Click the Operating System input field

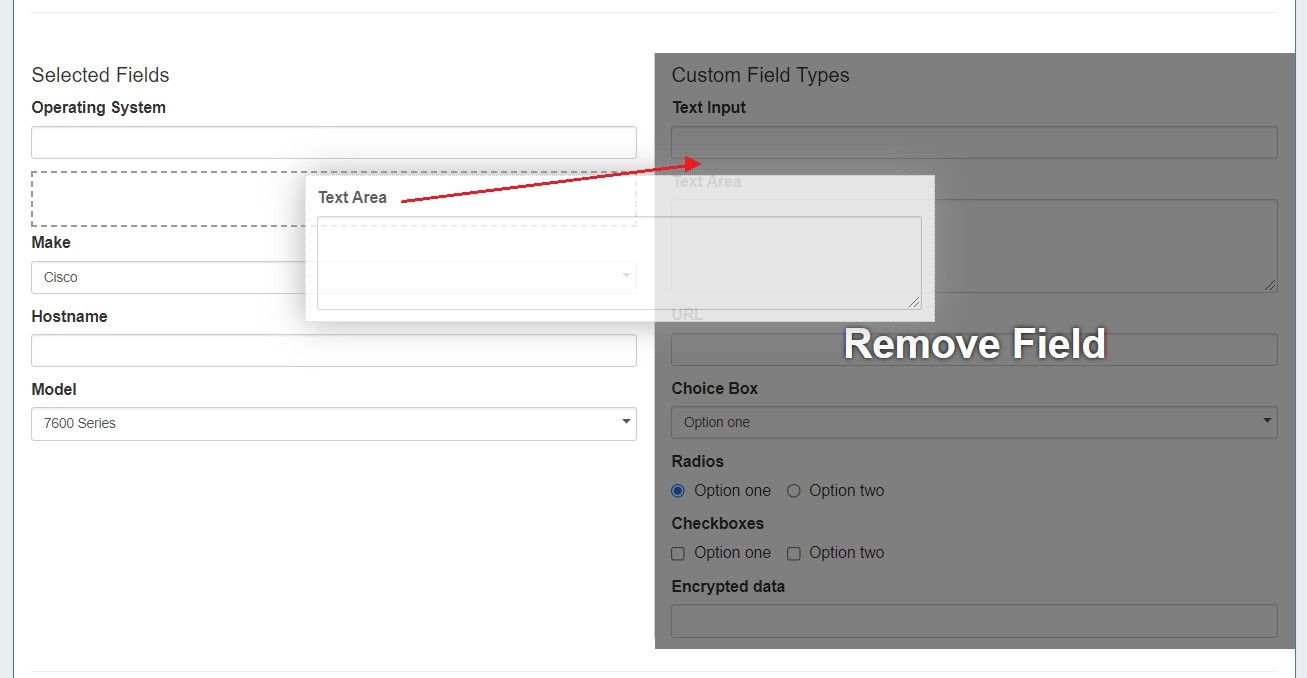(333, 143)
